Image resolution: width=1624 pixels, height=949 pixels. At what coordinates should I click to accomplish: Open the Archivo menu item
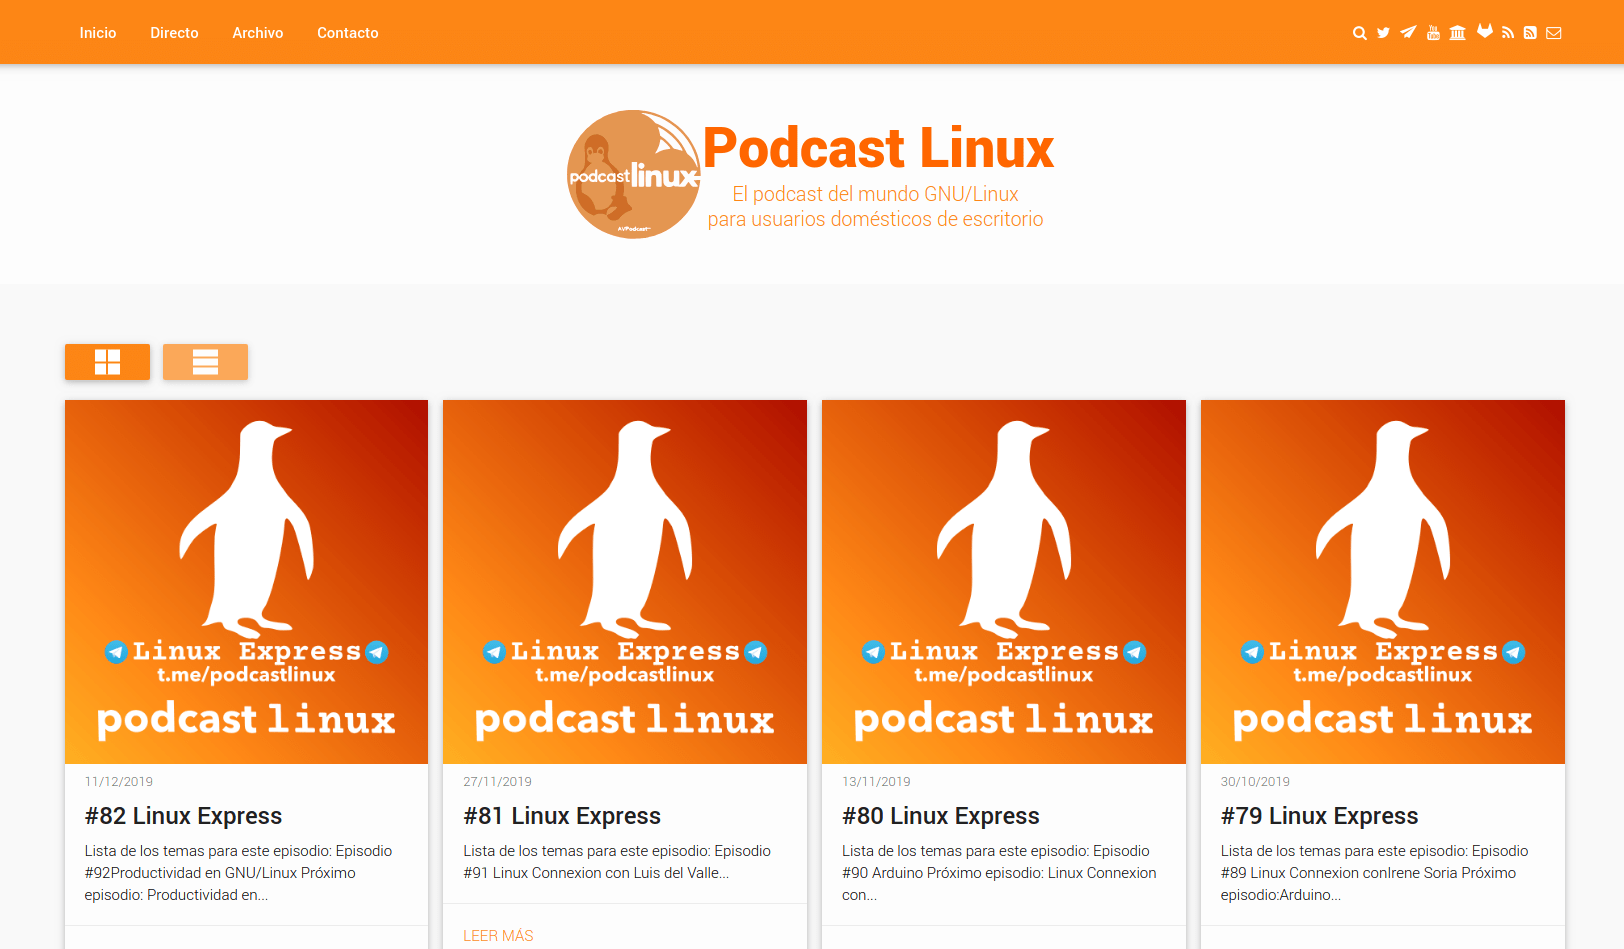click(258, 33)
